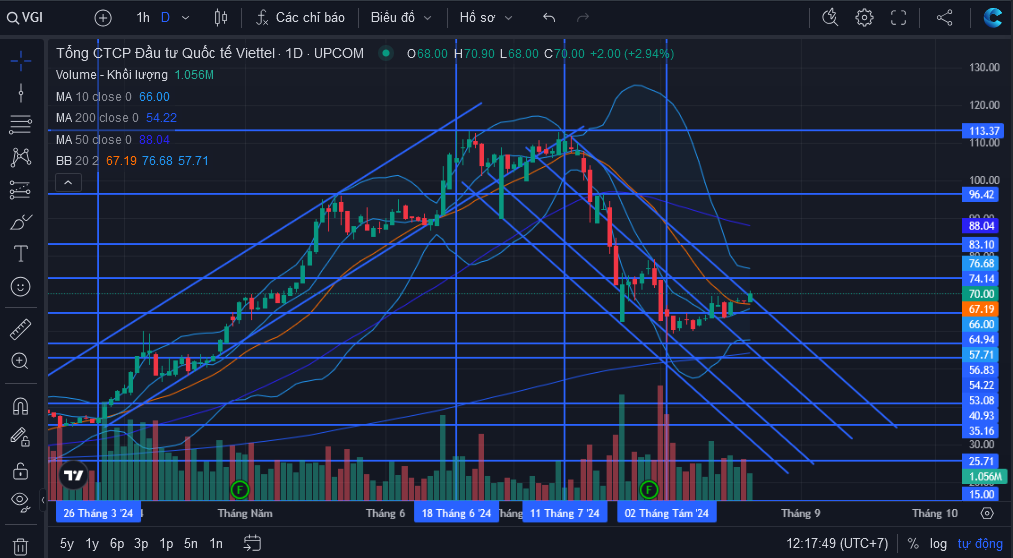Image resolution: width=1013 pixels, height=558 pixels.
Task: Toggle magnet mode in left toolbar
Action: 21,406
